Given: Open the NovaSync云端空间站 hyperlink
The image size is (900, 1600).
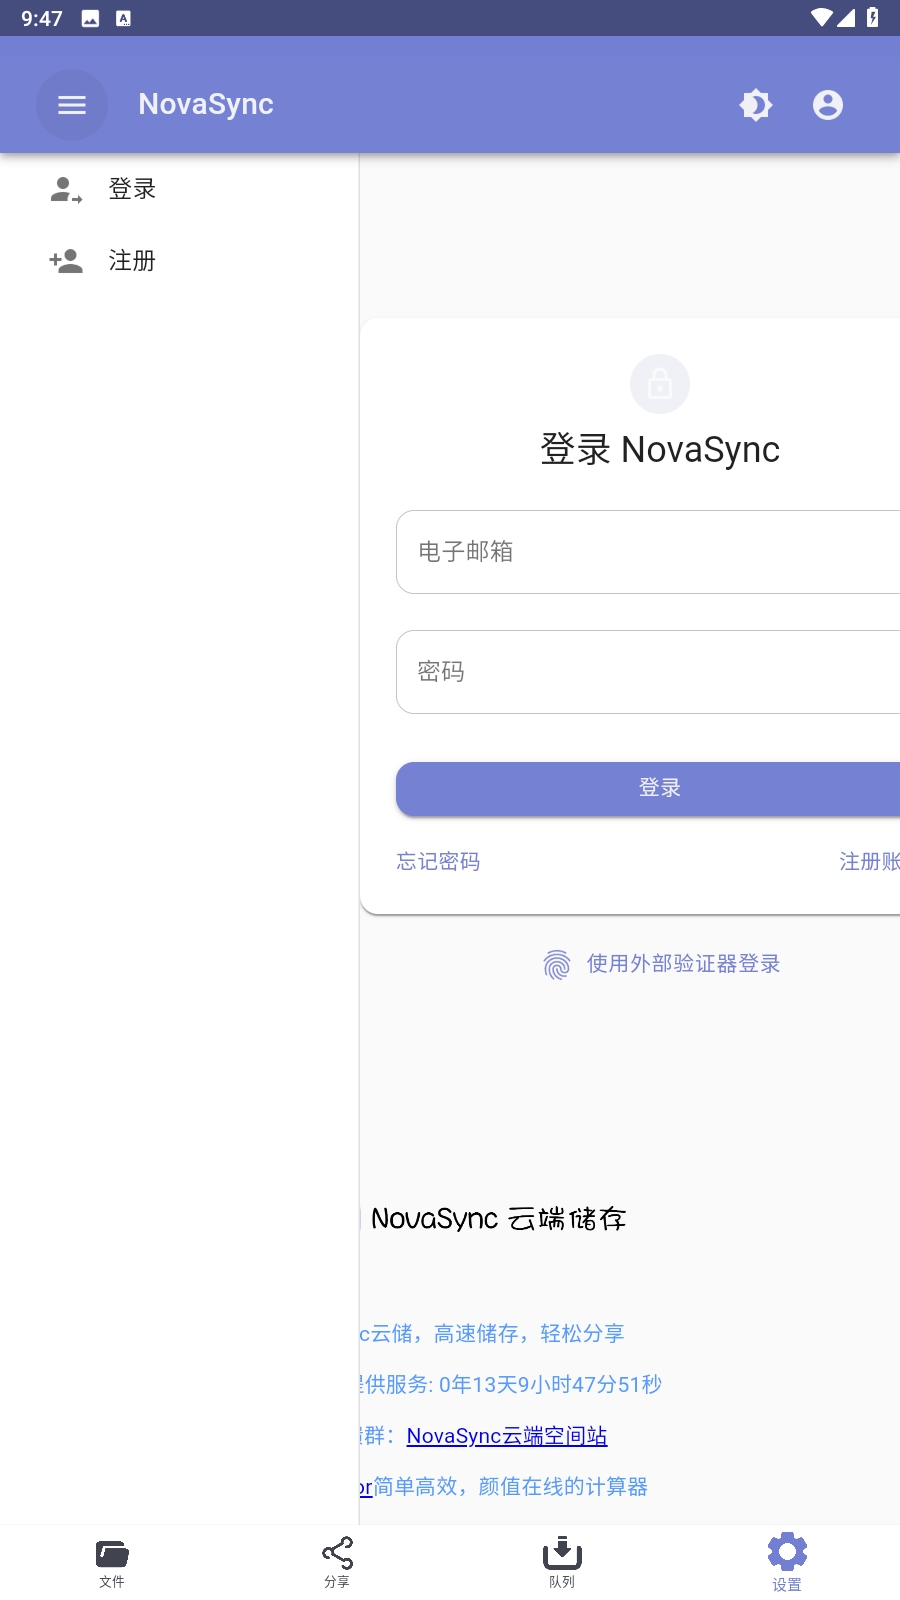Looking at the screenshot, I should (x=507, y=1436).
